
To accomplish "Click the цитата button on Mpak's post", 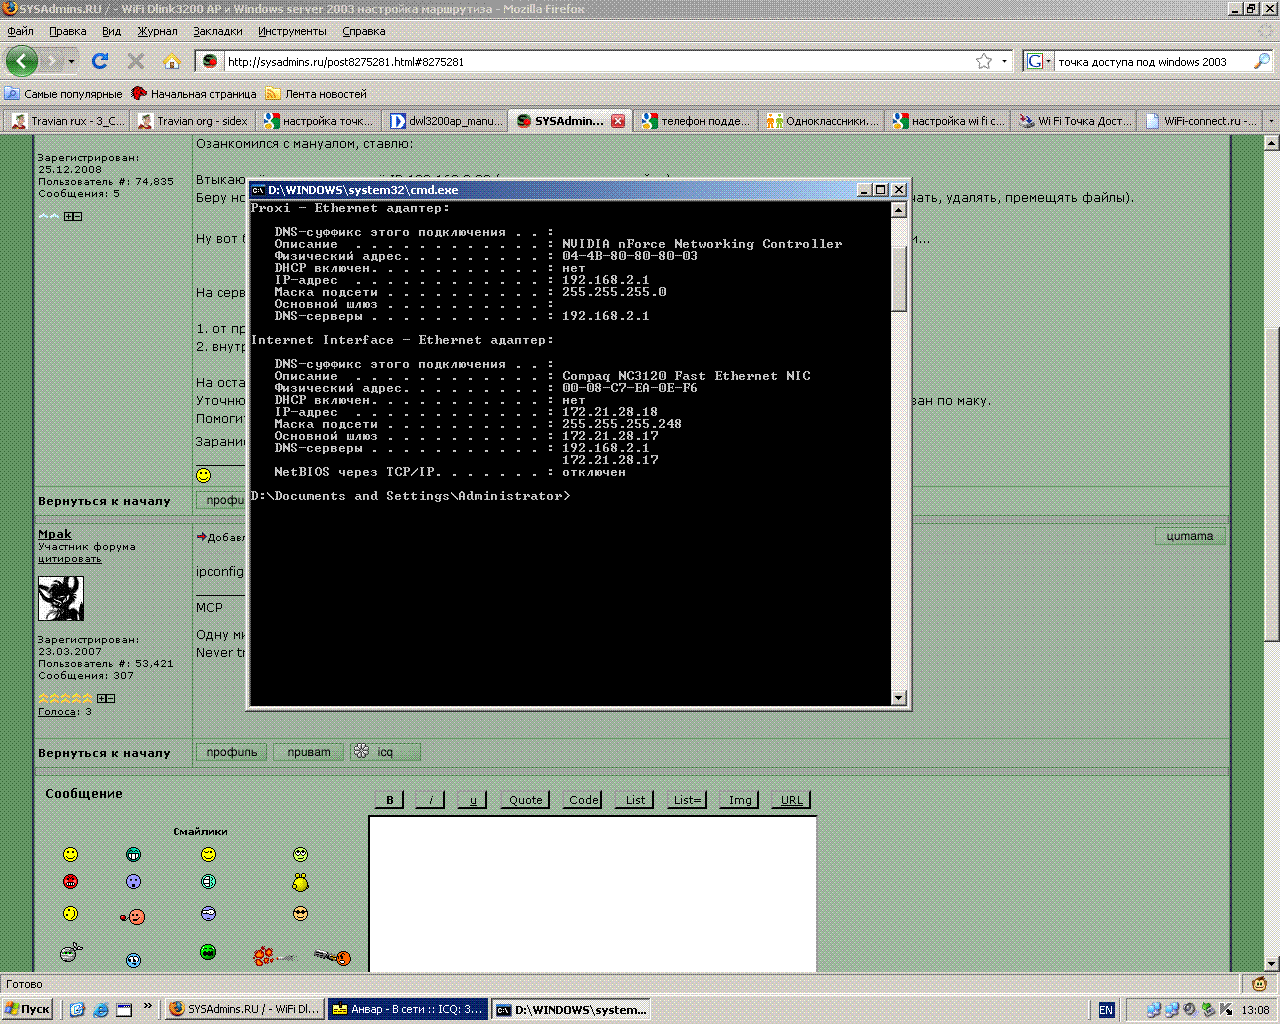I will 1190,536.
